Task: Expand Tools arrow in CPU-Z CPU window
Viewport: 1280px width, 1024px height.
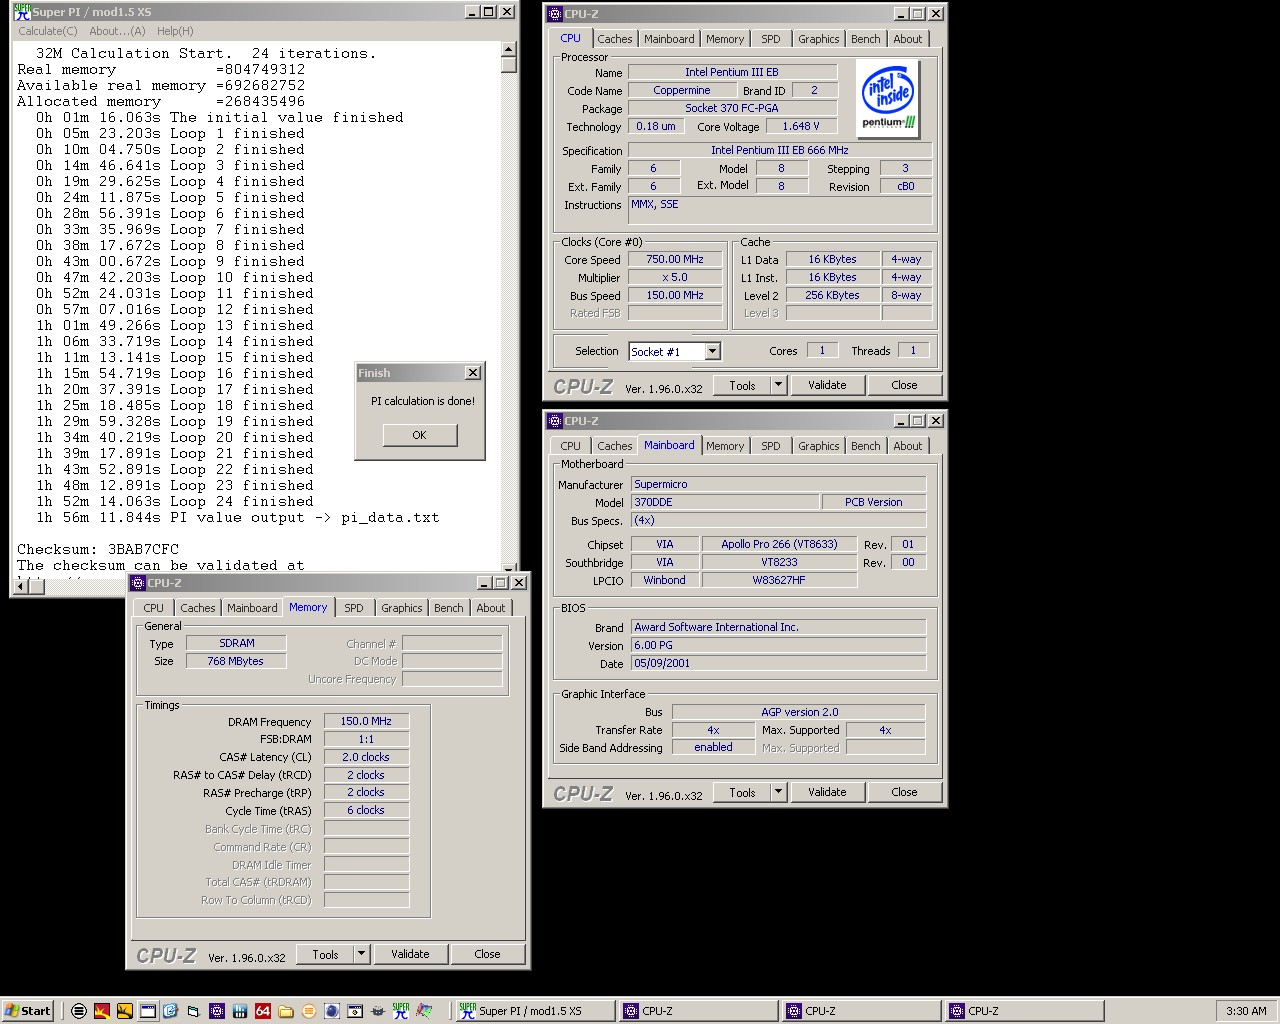Action: (778, 385)
